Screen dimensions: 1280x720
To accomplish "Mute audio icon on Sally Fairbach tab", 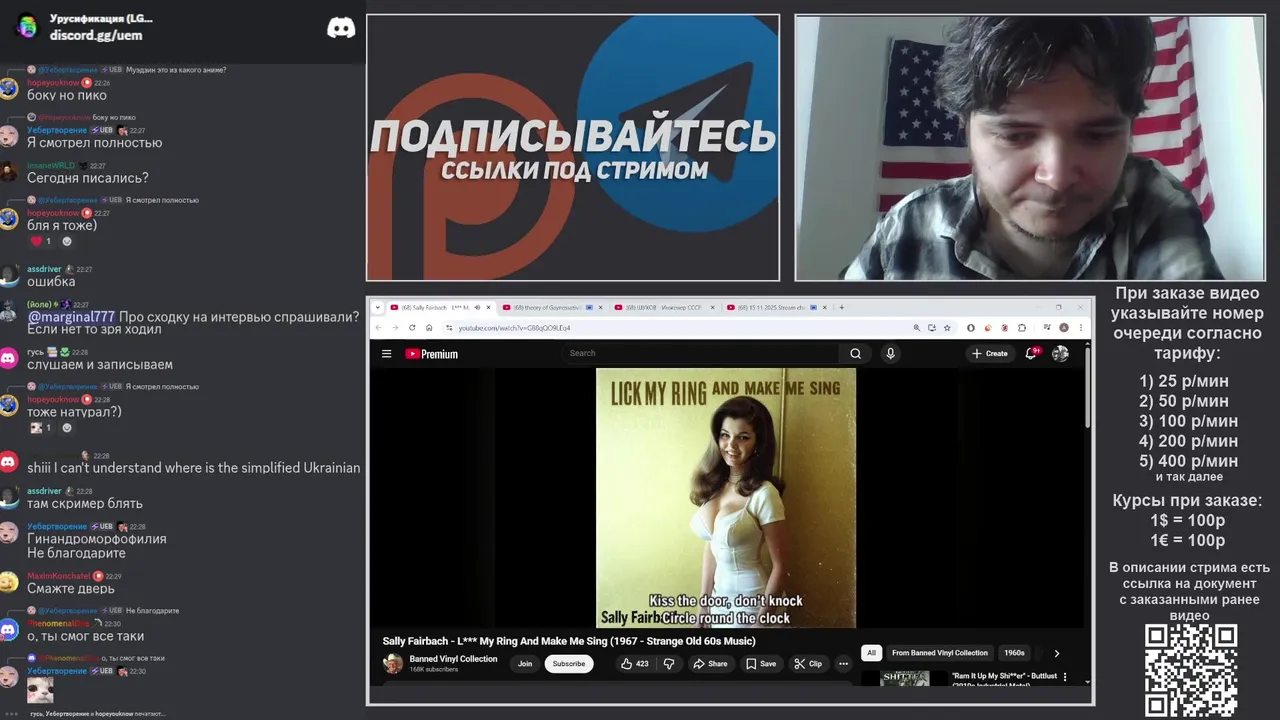I will tap(477, 307).
